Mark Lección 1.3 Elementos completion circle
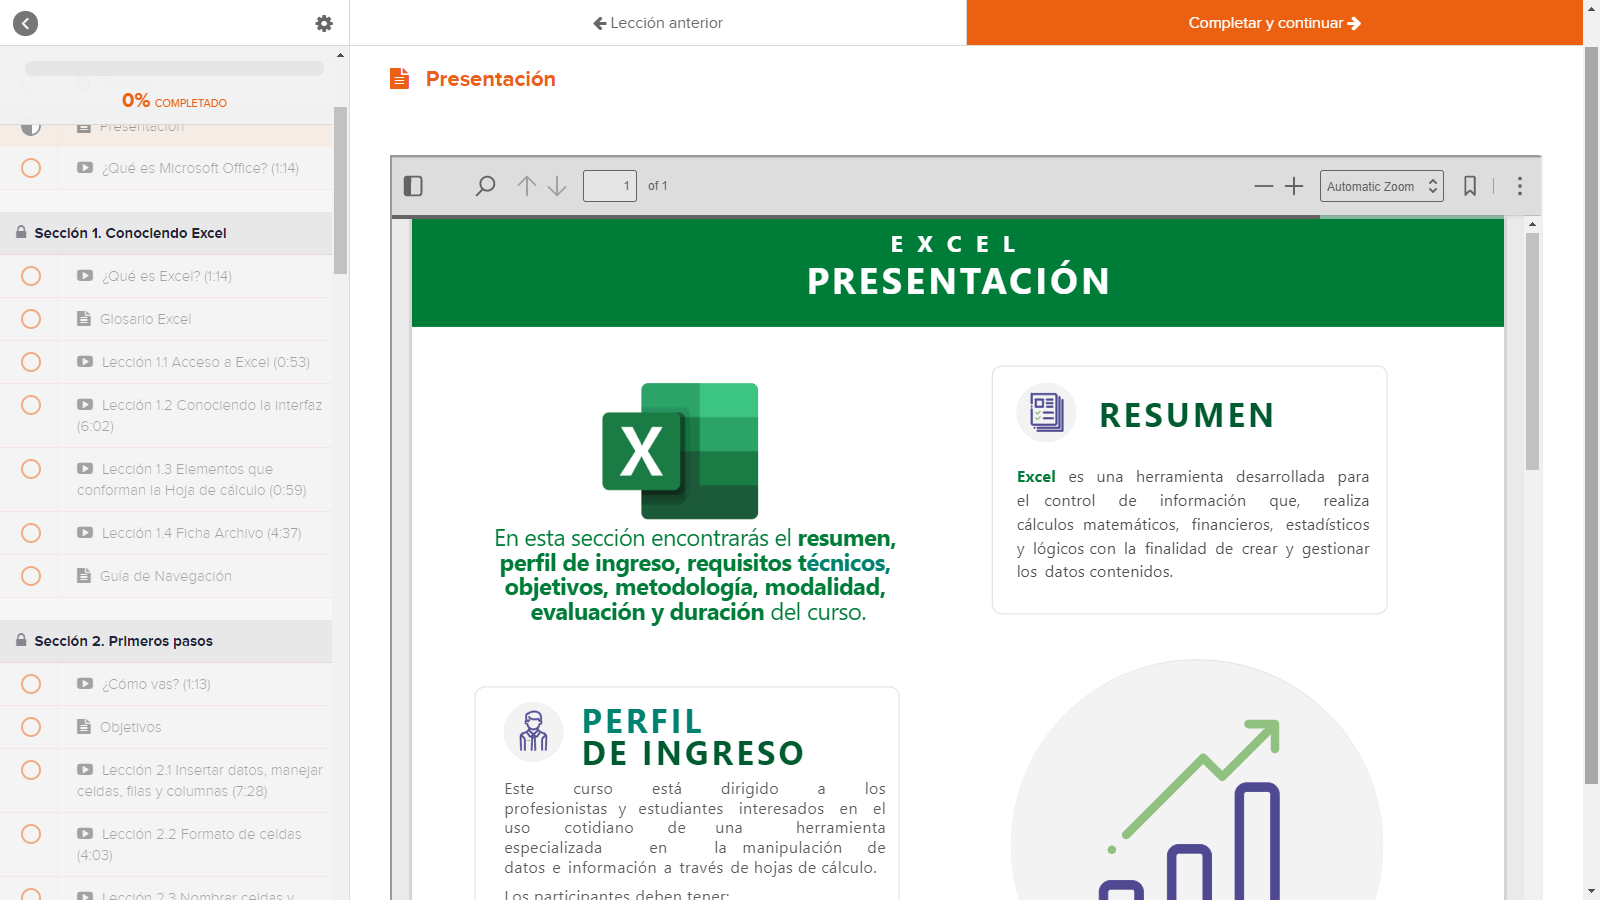The image size is (1600, 900). click(31, 469)
